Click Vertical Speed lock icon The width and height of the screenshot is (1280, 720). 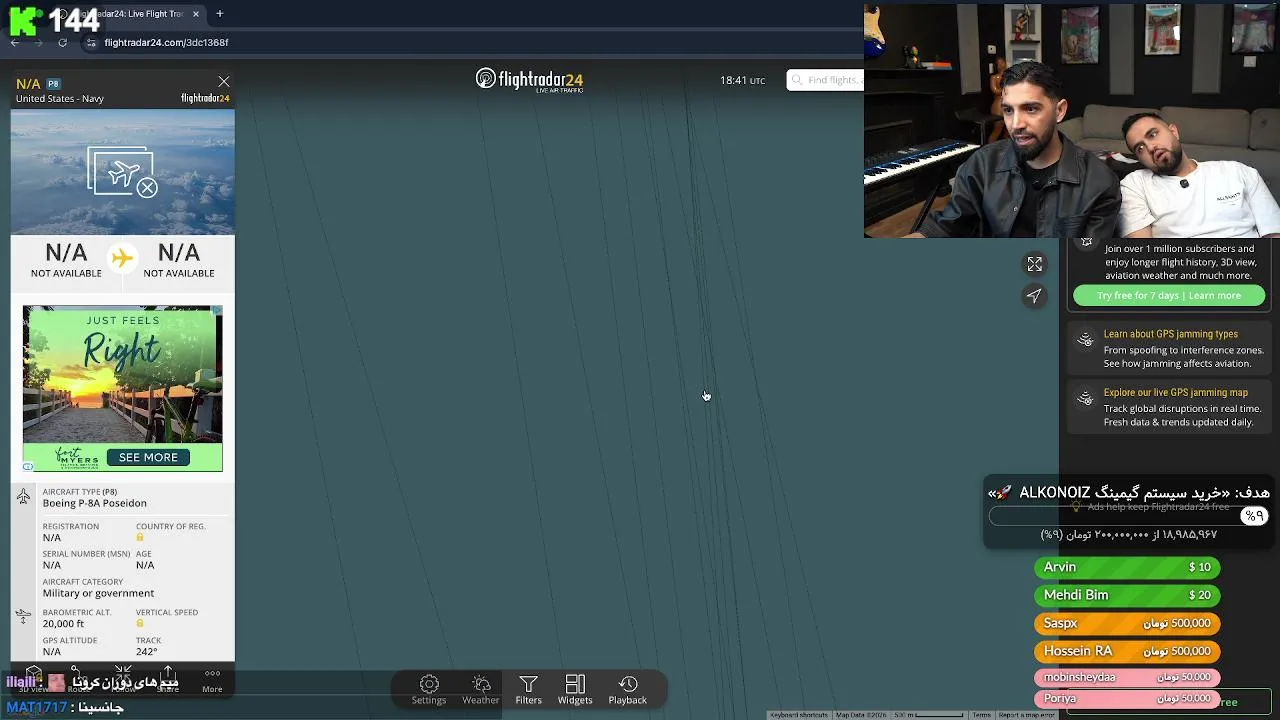140,623
